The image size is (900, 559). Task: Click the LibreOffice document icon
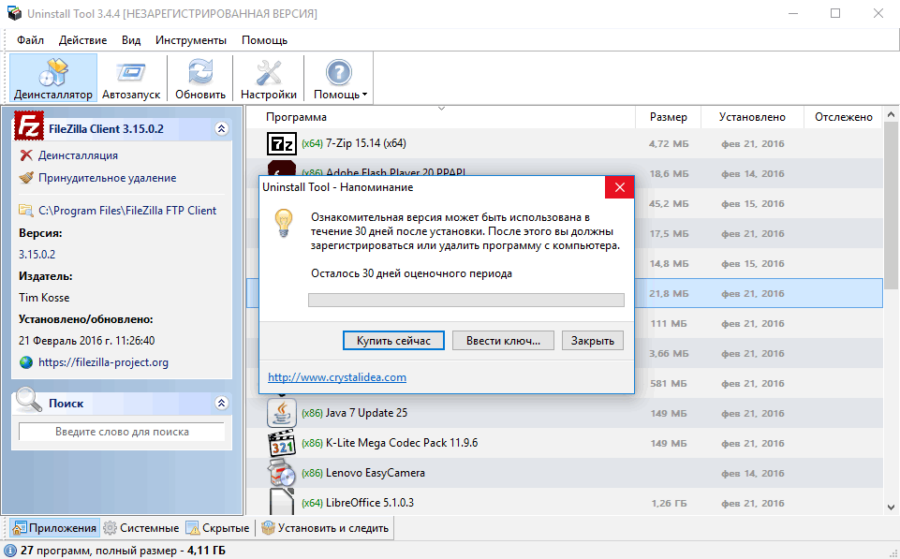[281, 502]
